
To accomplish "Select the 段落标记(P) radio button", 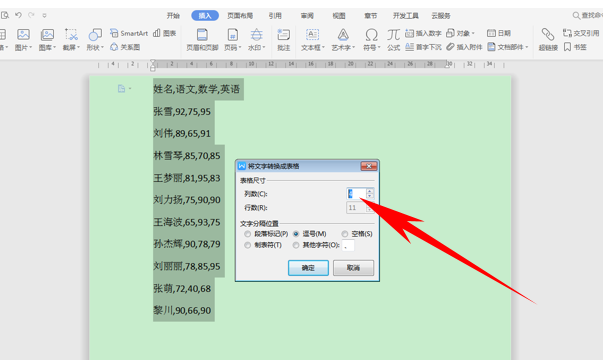I will pos(247,234).
